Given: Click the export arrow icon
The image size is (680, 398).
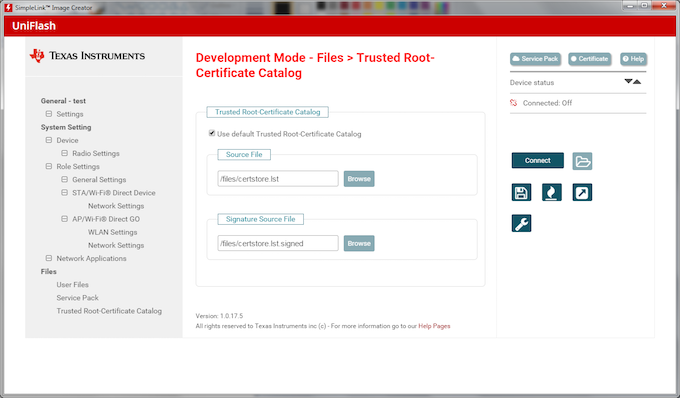Looking at the screenshot, I should tap(582, 192).
